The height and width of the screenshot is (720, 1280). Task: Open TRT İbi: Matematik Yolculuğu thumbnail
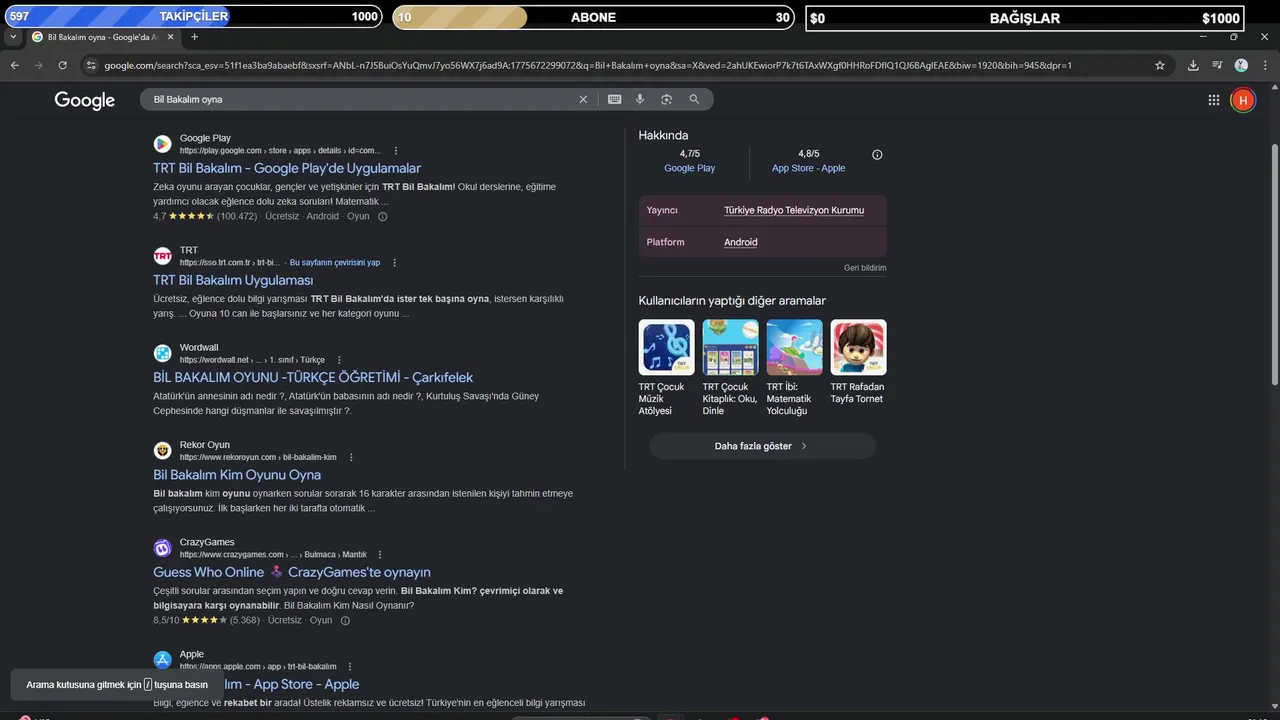(x=795, y=347)
